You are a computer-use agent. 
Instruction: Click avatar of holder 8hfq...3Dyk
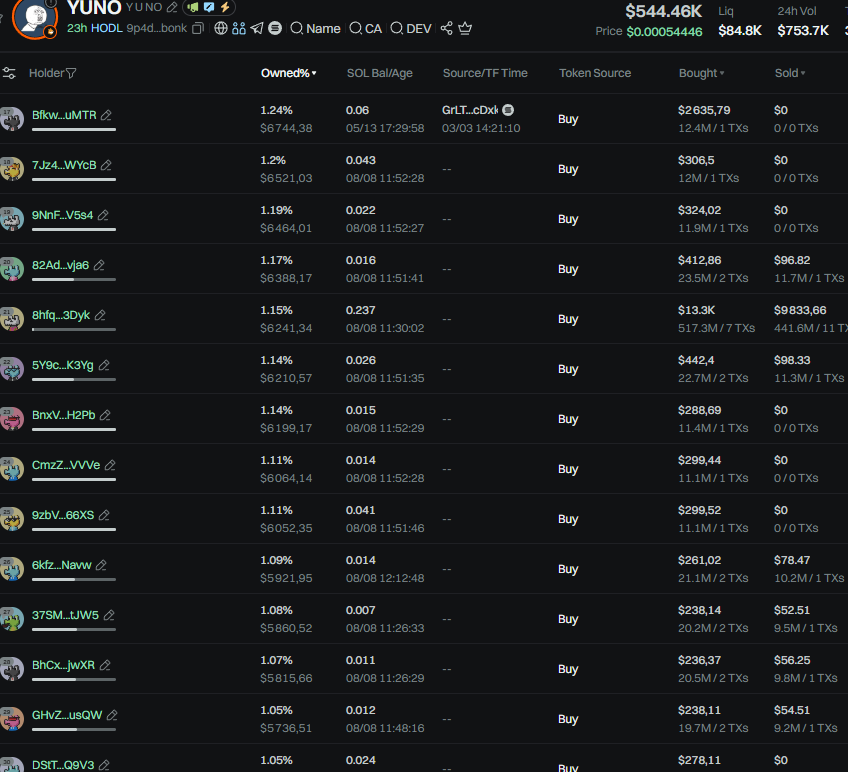(12, 319)
